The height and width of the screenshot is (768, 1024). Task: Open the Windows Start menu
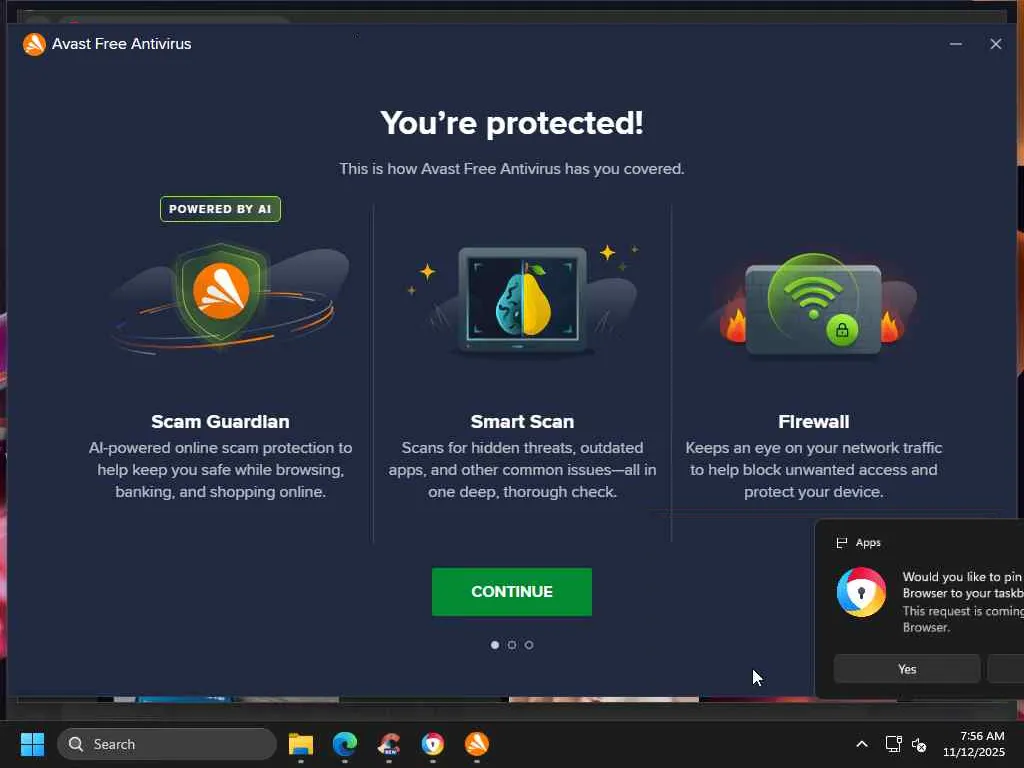coord(32,744)
